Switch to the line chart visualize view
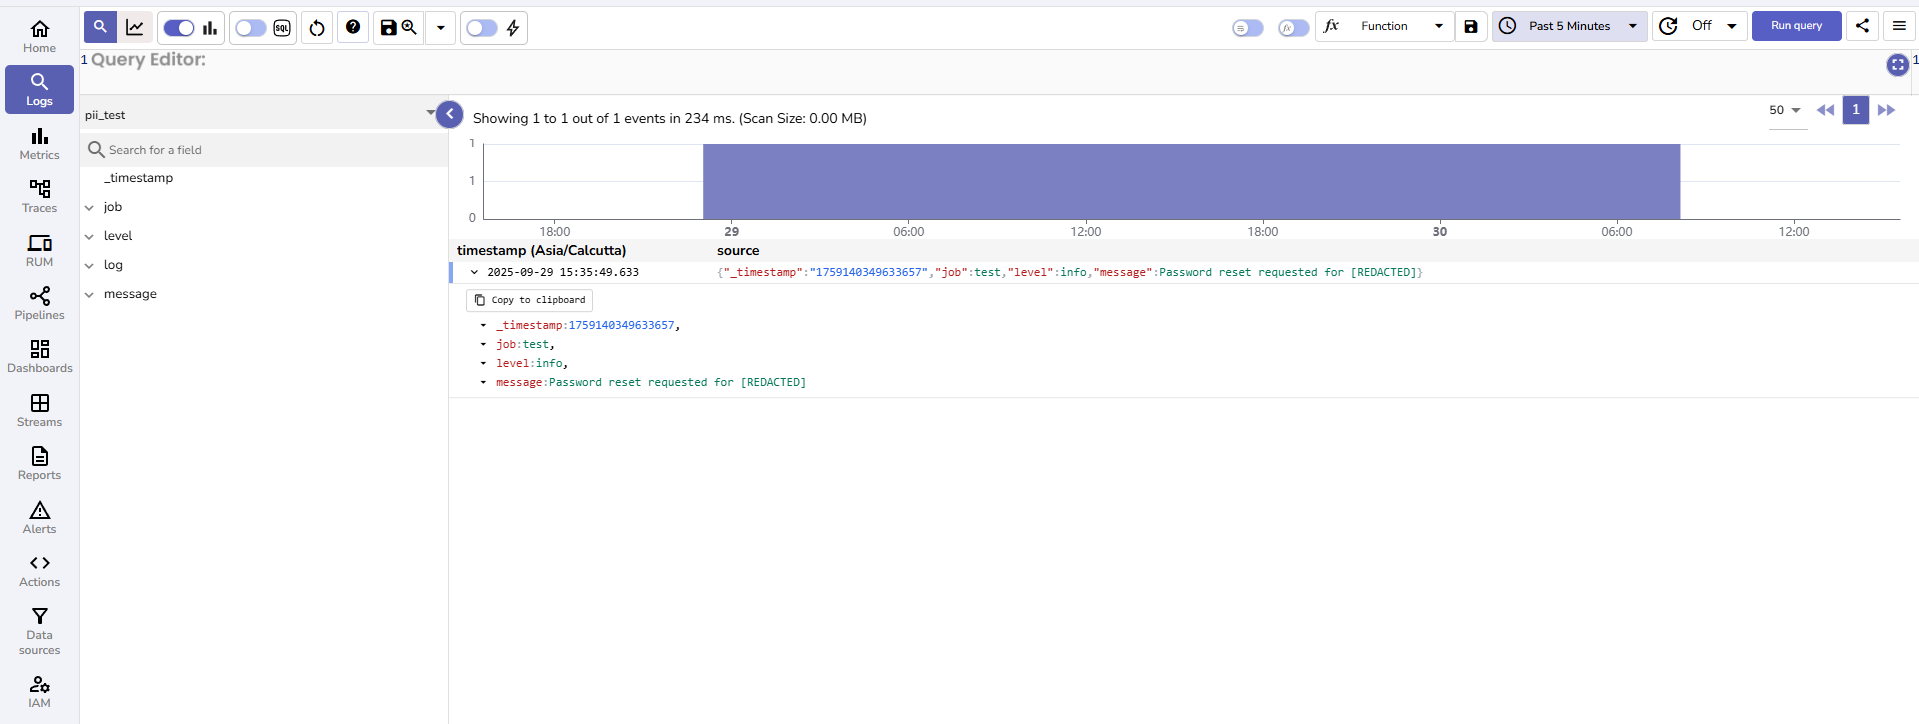Screen dimensions: 1919x724 click(135, 28)
